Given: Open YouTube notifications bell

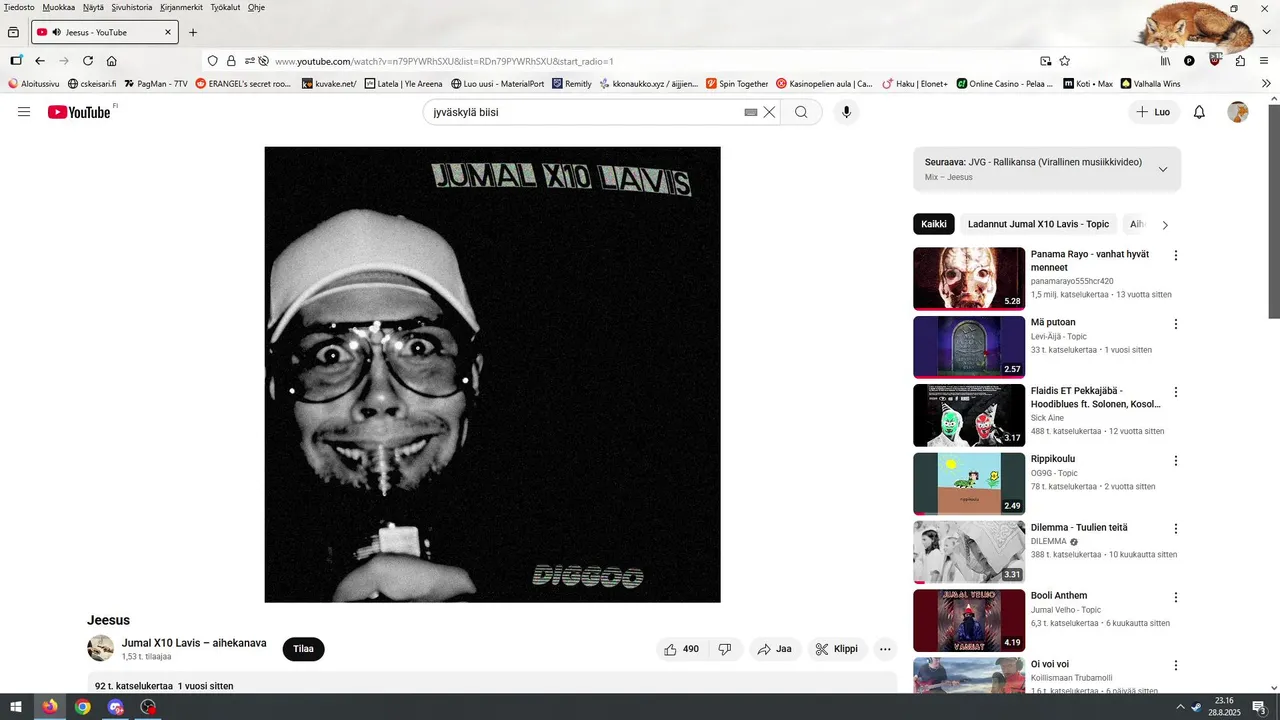Looking at the screenshot, I should [1199, 112].
